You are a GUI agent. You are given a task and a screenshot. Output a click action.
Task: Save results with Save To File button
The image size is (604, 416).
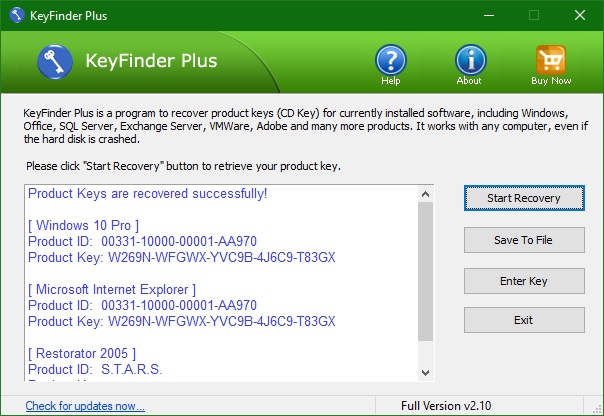coord(524,240)
